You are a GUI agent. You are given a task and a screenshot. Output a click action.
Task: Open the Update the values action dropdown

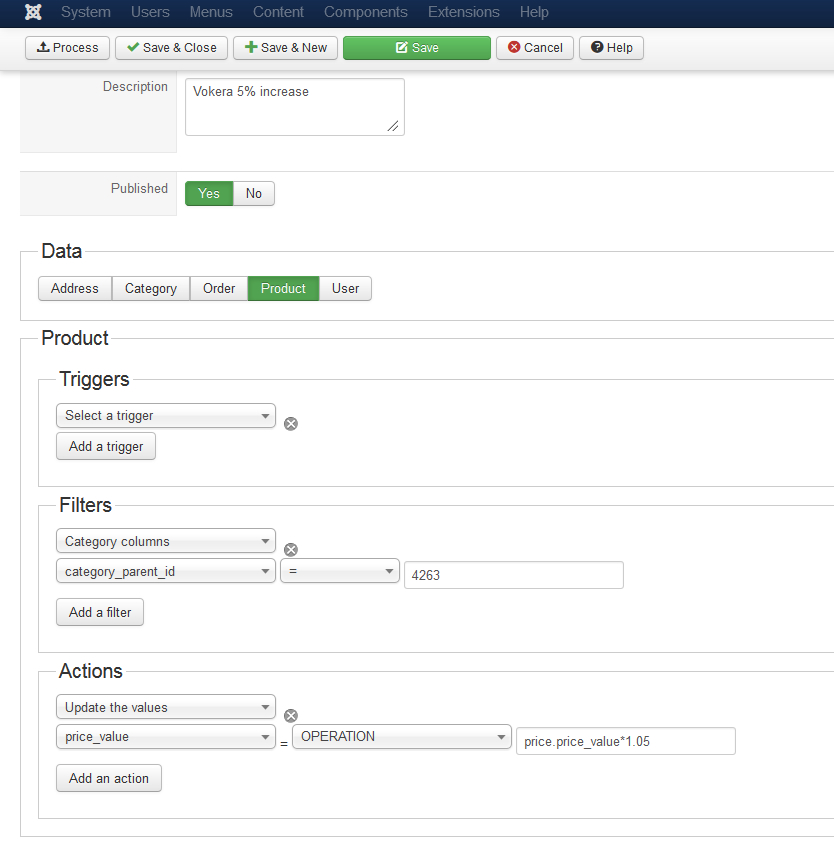[166, 707]
